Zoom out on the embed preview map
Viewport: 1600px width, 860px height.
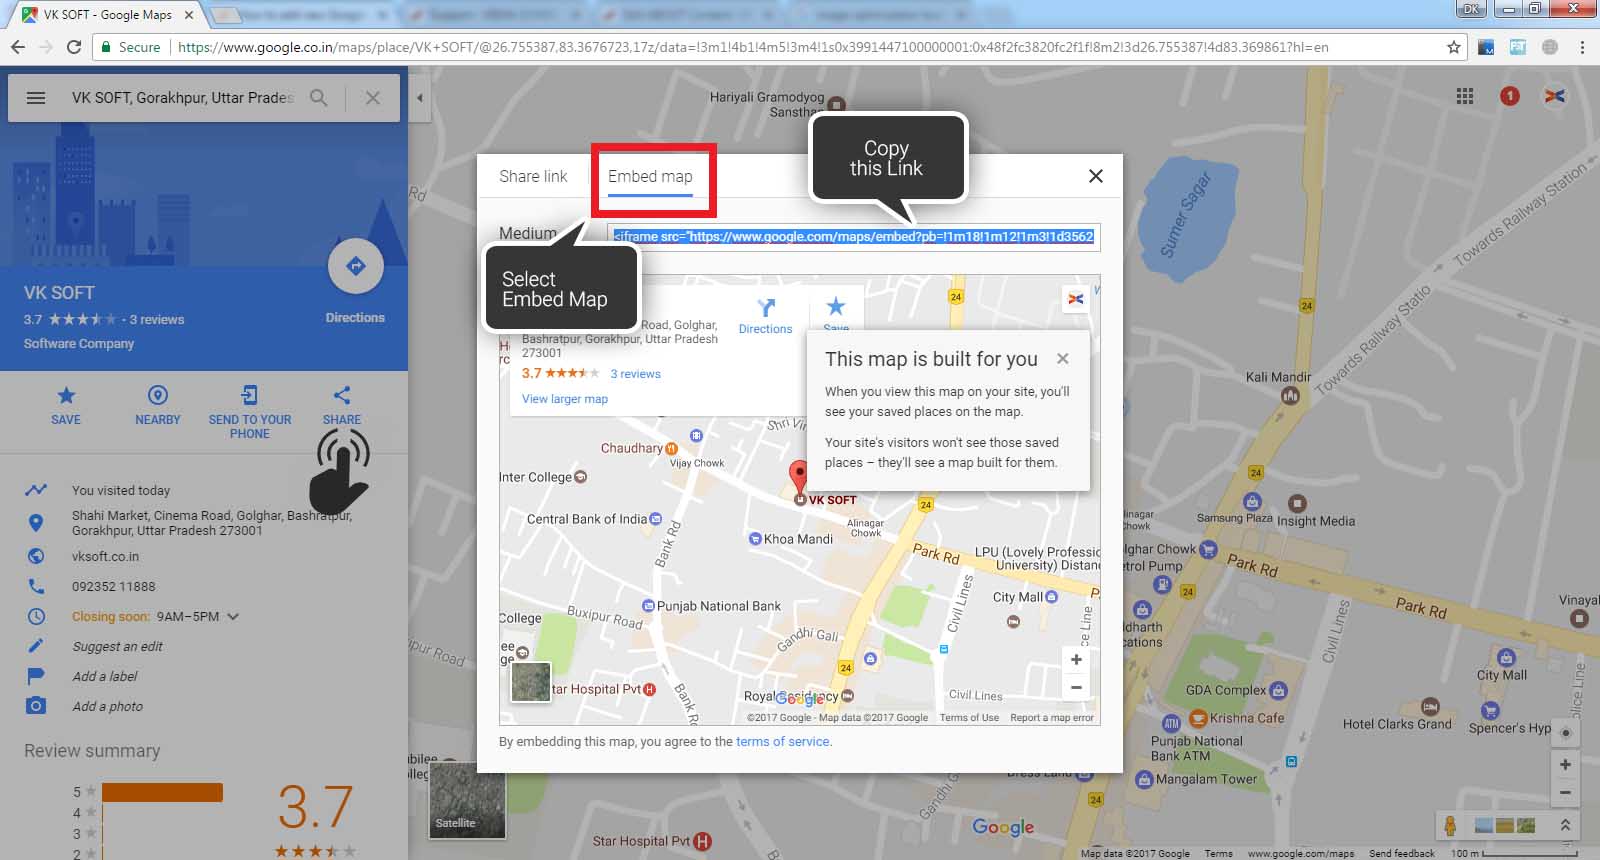point(1076,687)
